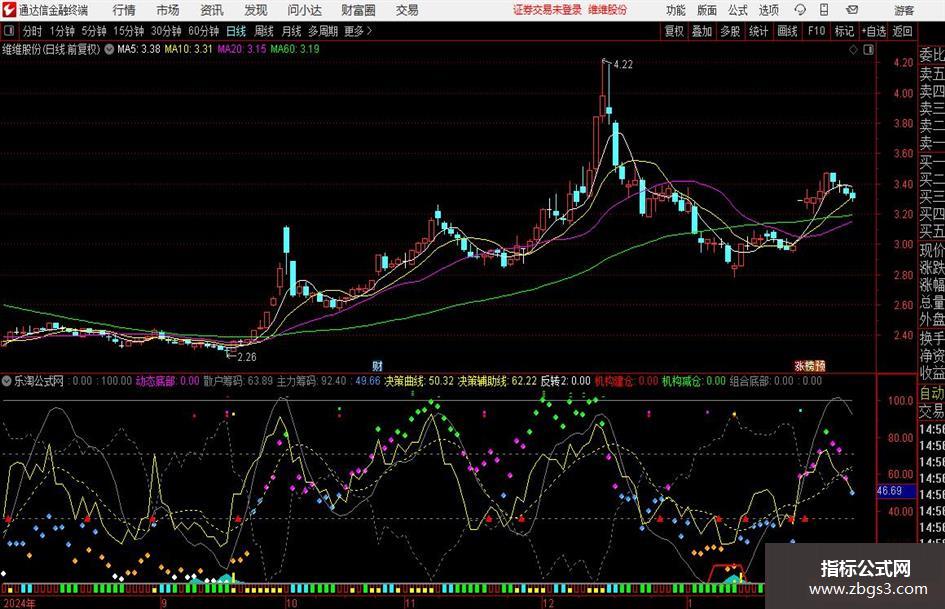Switch to the 30分钟 period tab

tap(166, 31)
